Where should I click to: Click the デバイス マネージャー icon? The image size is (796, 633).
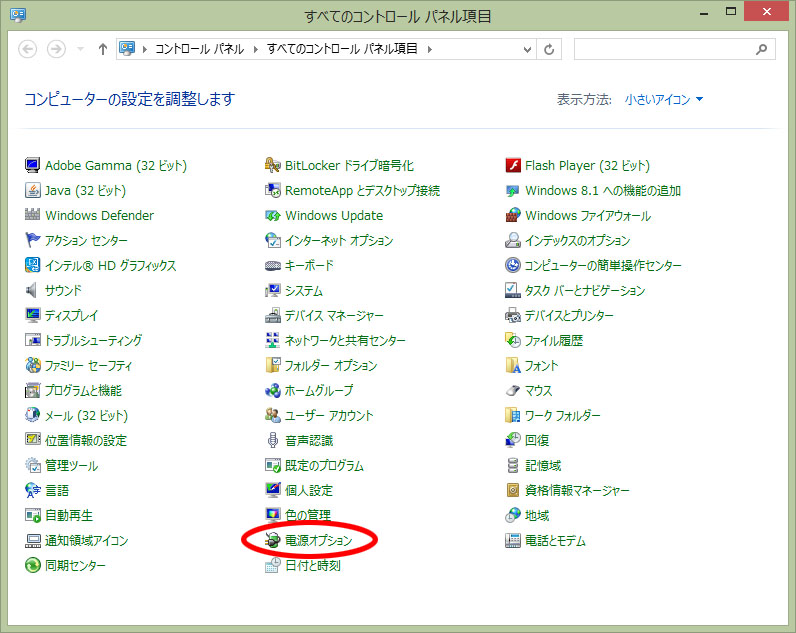tap(273, 315)
